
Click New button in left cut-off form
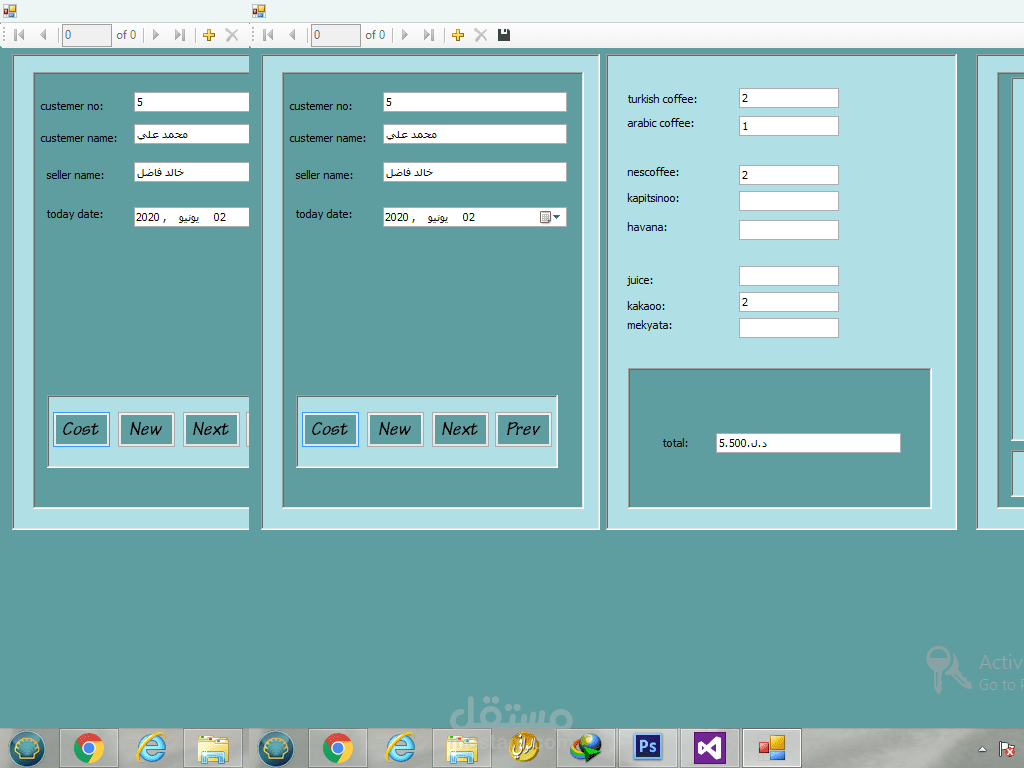click(146, 430)
